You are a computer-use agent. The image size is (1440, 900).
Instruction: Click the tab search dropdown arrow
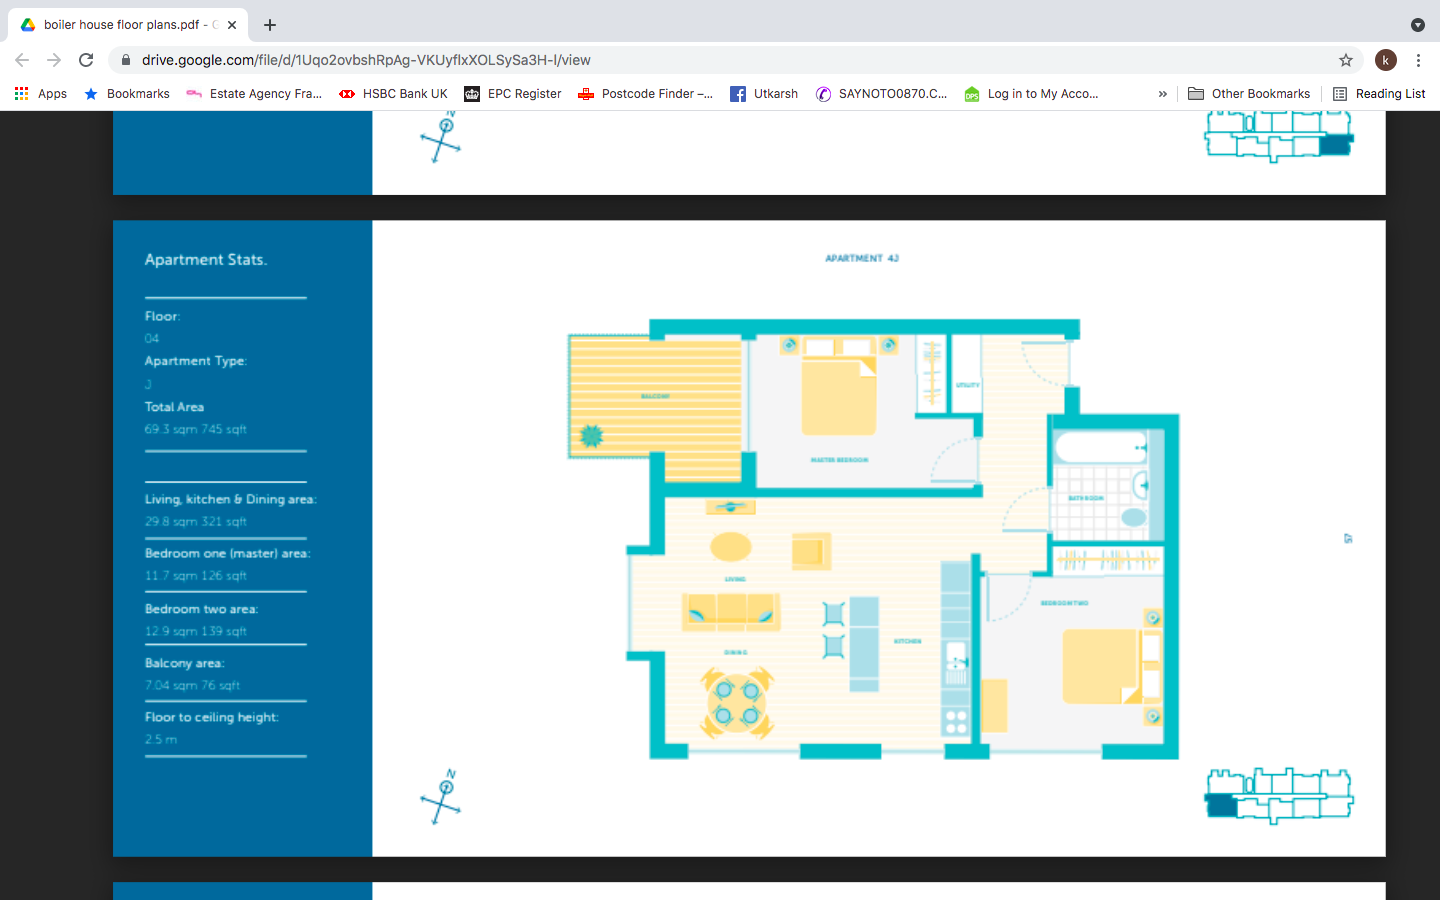click(1417, 25)
